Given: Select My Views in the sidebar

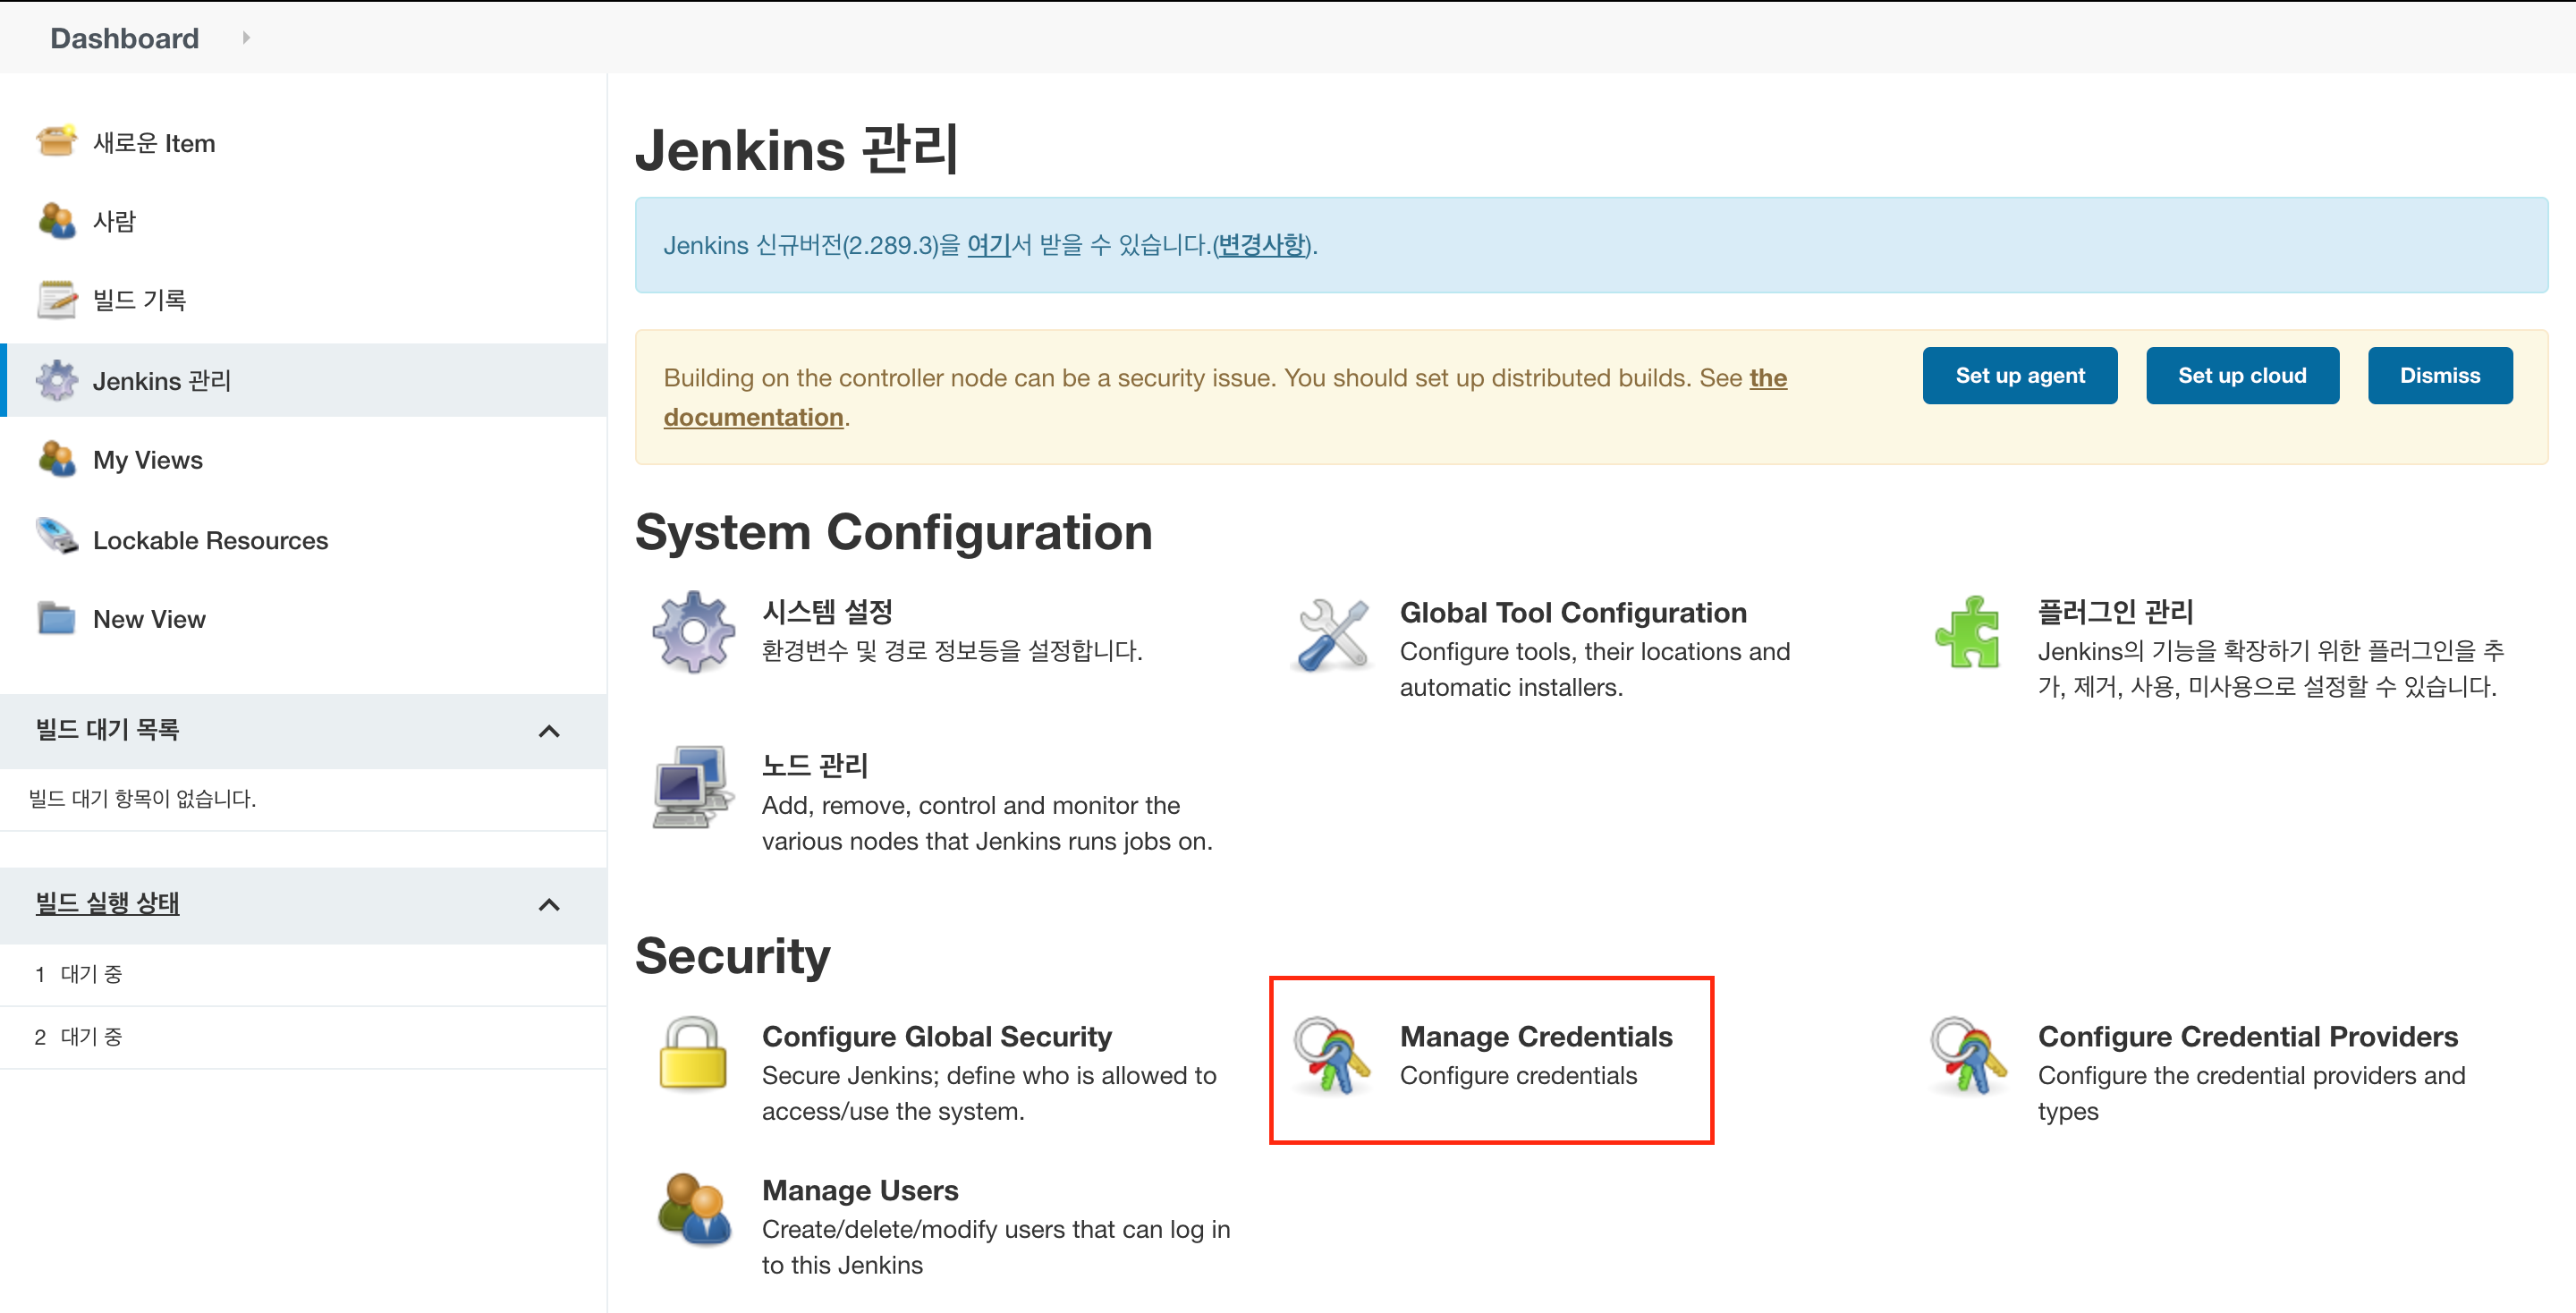Looking at the screenshot, I should 148,460.
